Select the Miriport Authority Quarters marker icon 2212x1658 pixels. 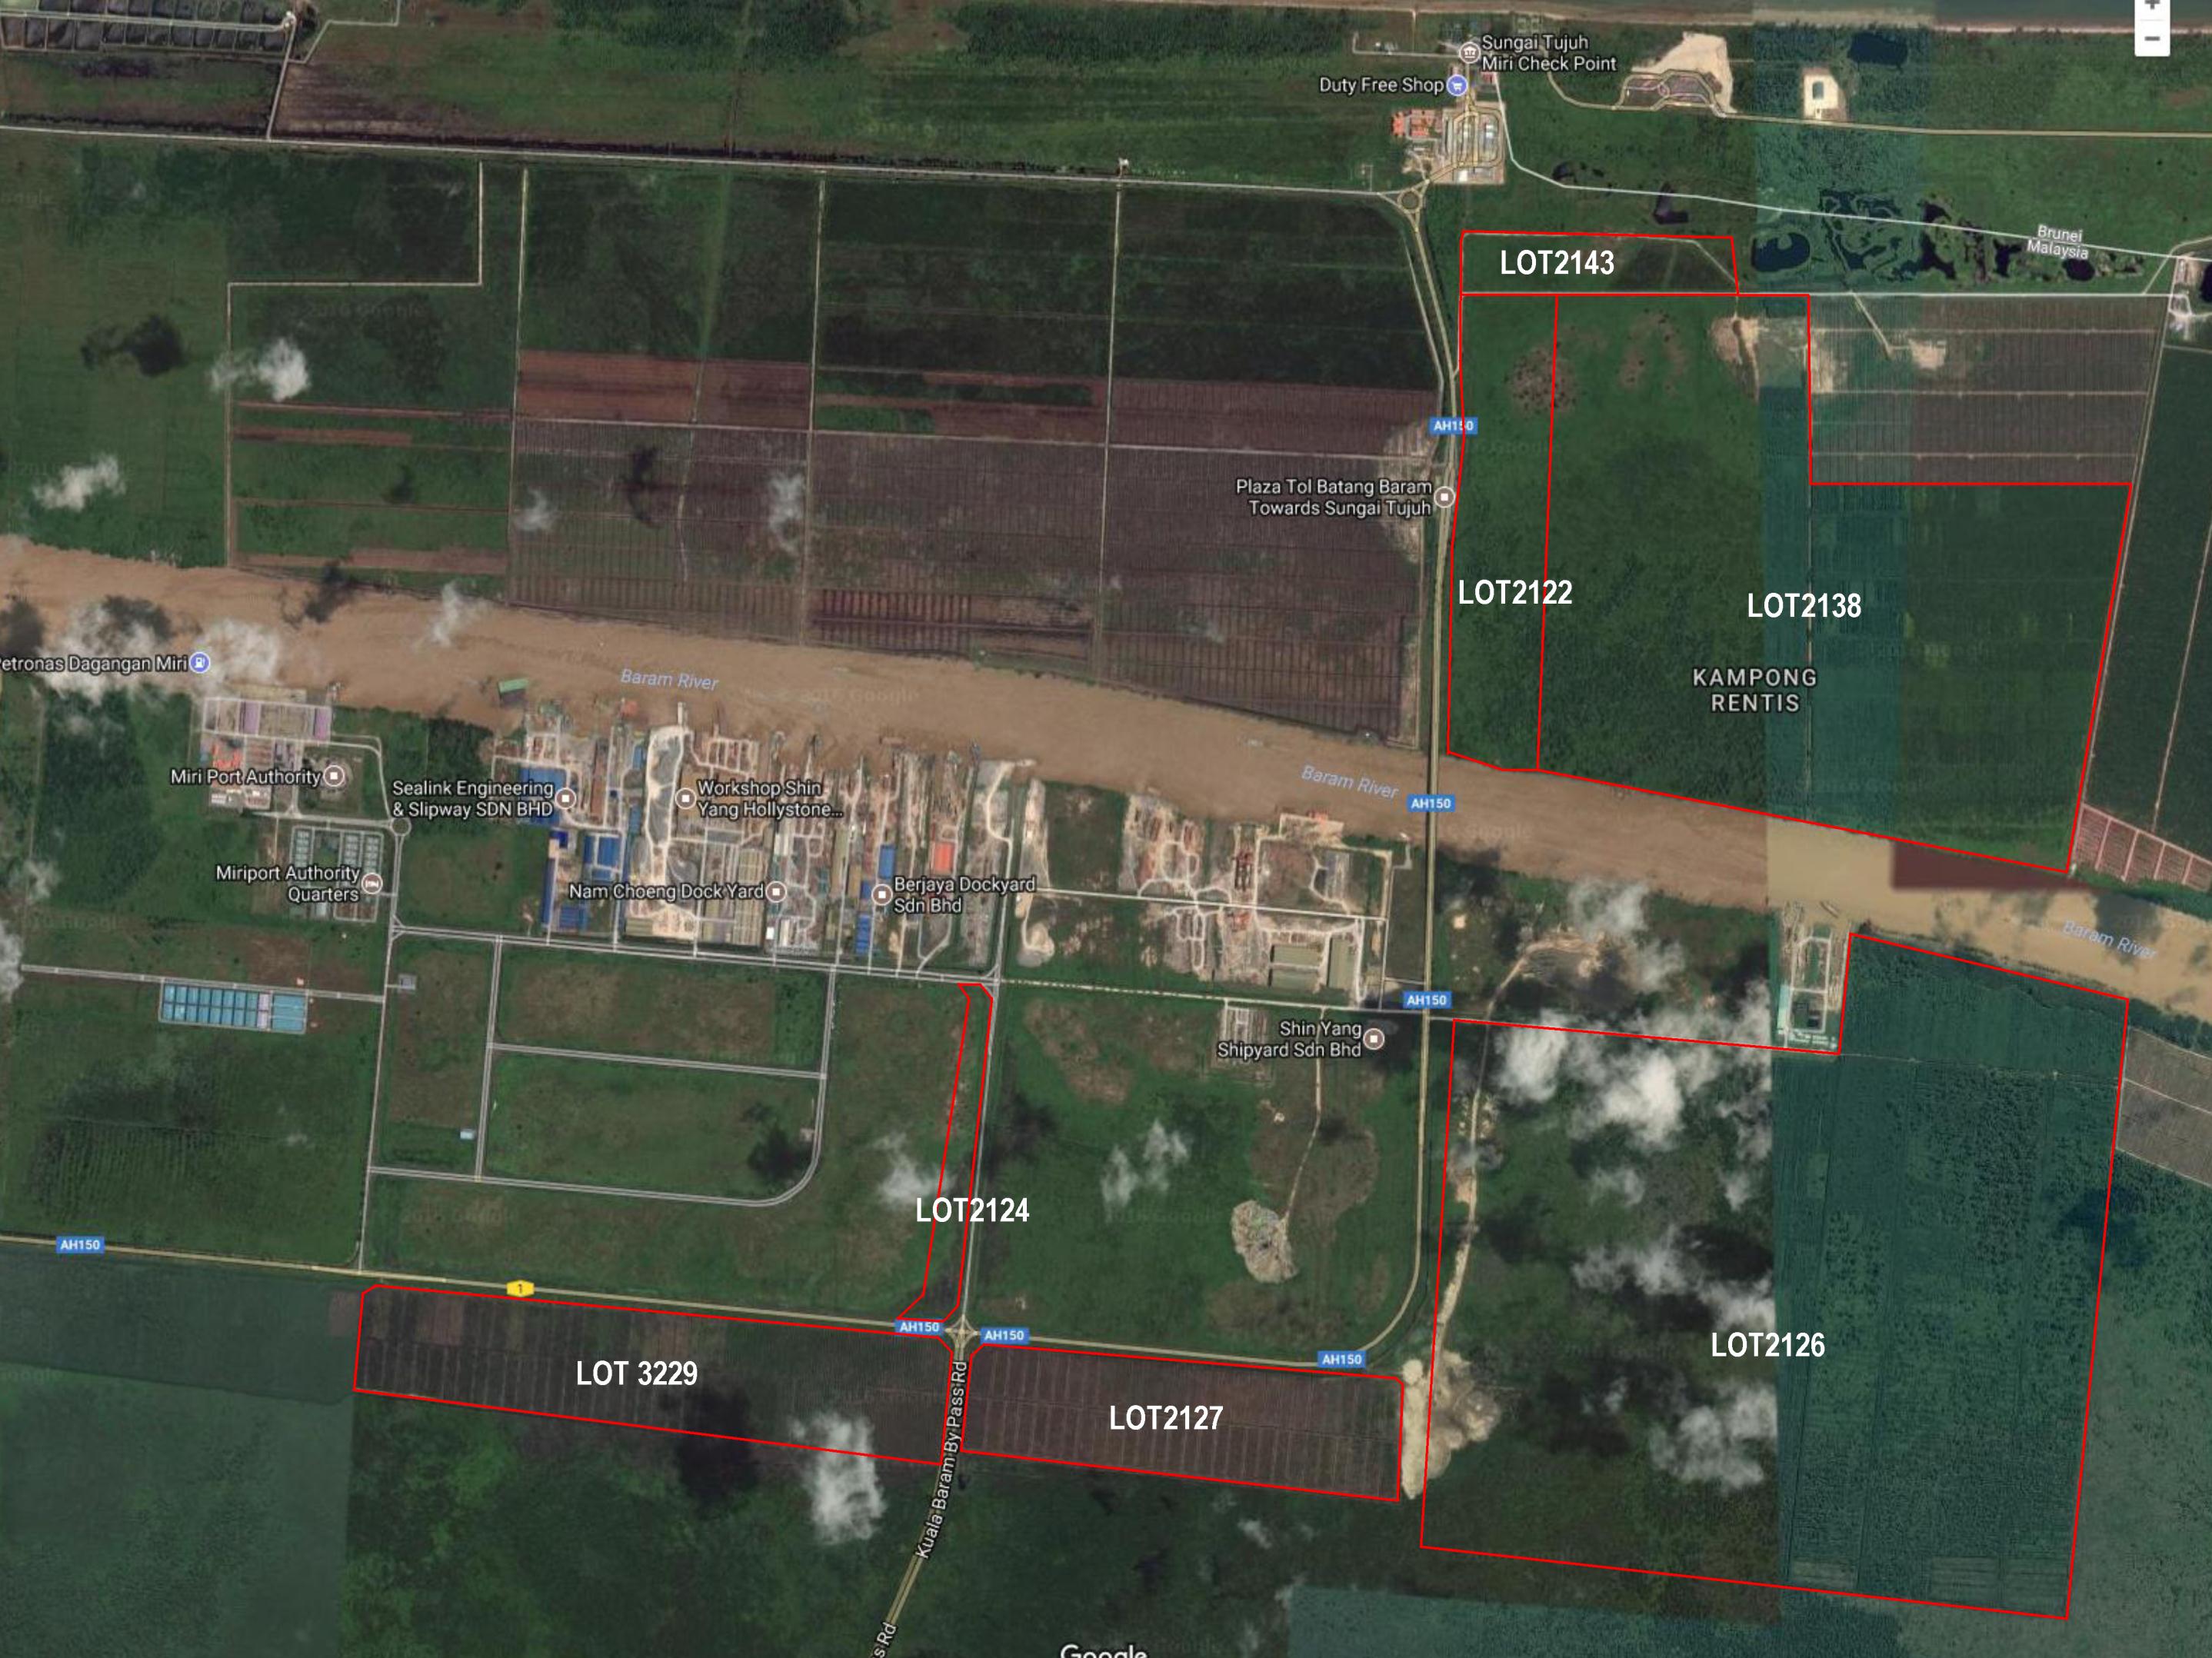pos(372,883)
